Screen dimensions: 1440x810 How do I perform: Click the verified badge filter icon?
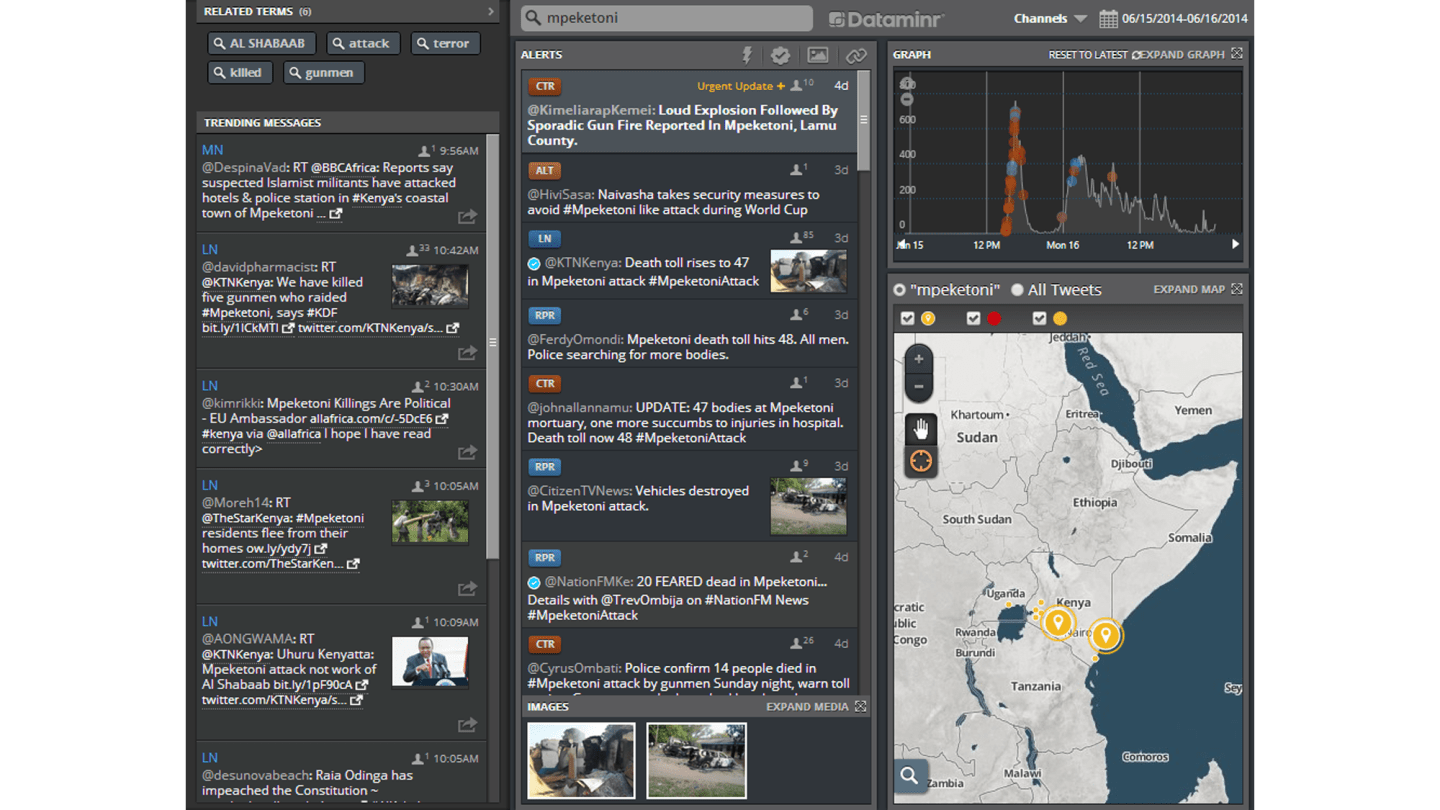point(781,56)
